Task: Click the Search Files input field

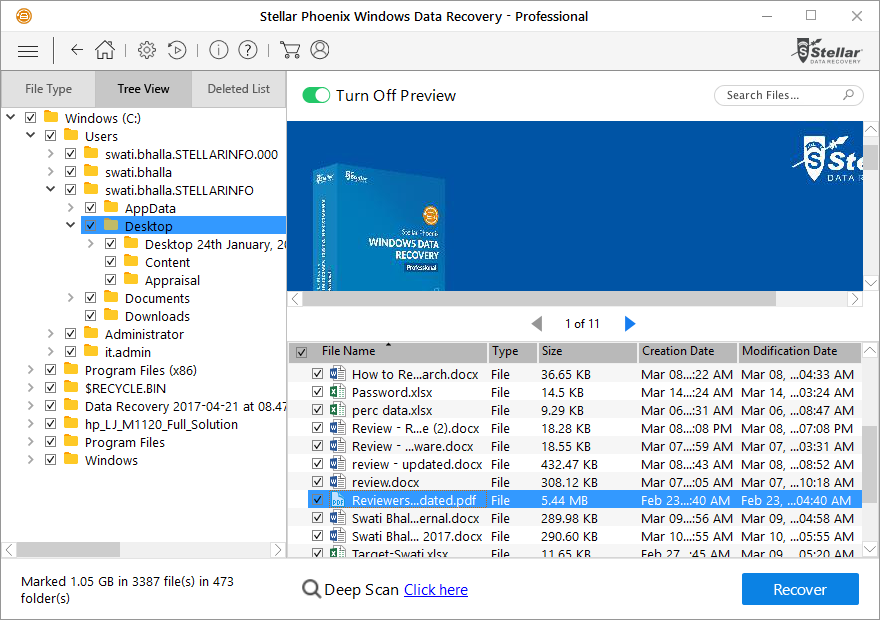Action: 788,95
